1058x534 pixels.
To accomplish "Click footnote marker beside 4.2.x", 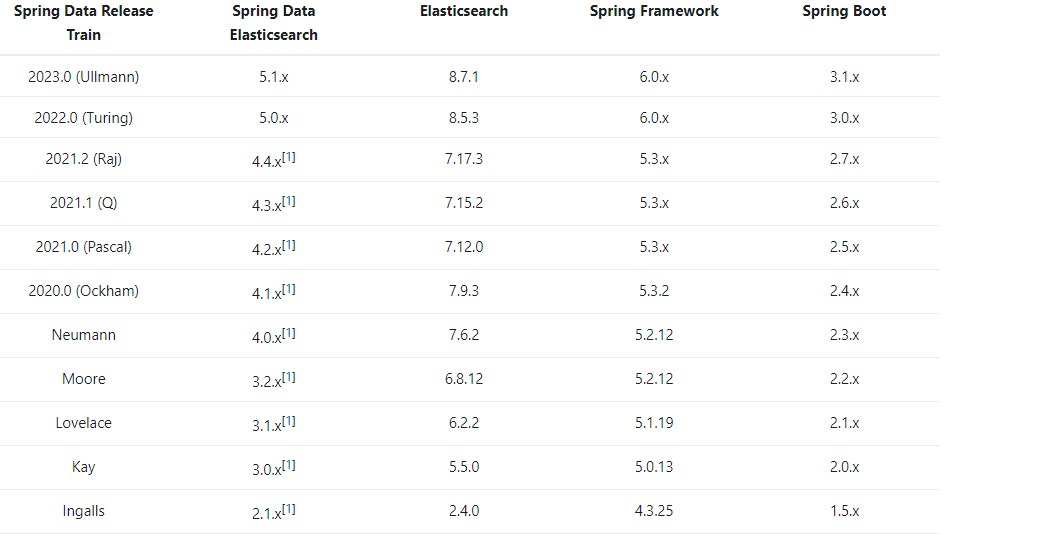I will tap(289, 245).
